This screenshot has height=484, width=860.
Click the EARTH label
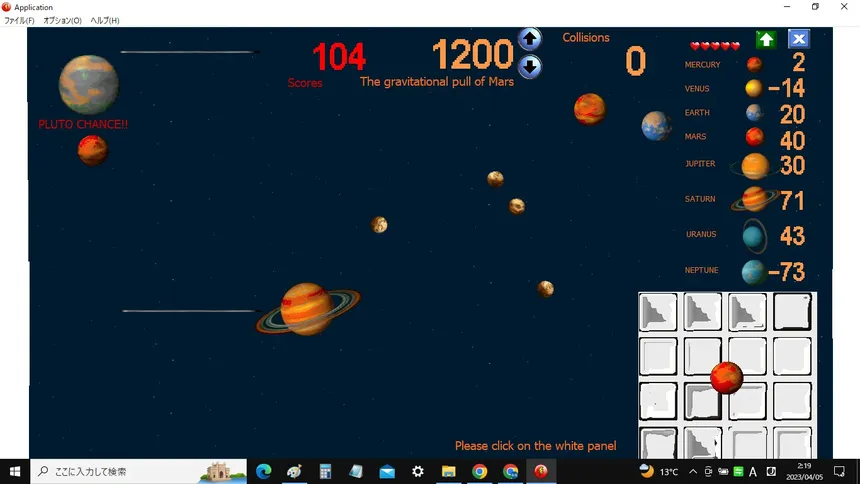pyautogui.click(x=697, y=112)
